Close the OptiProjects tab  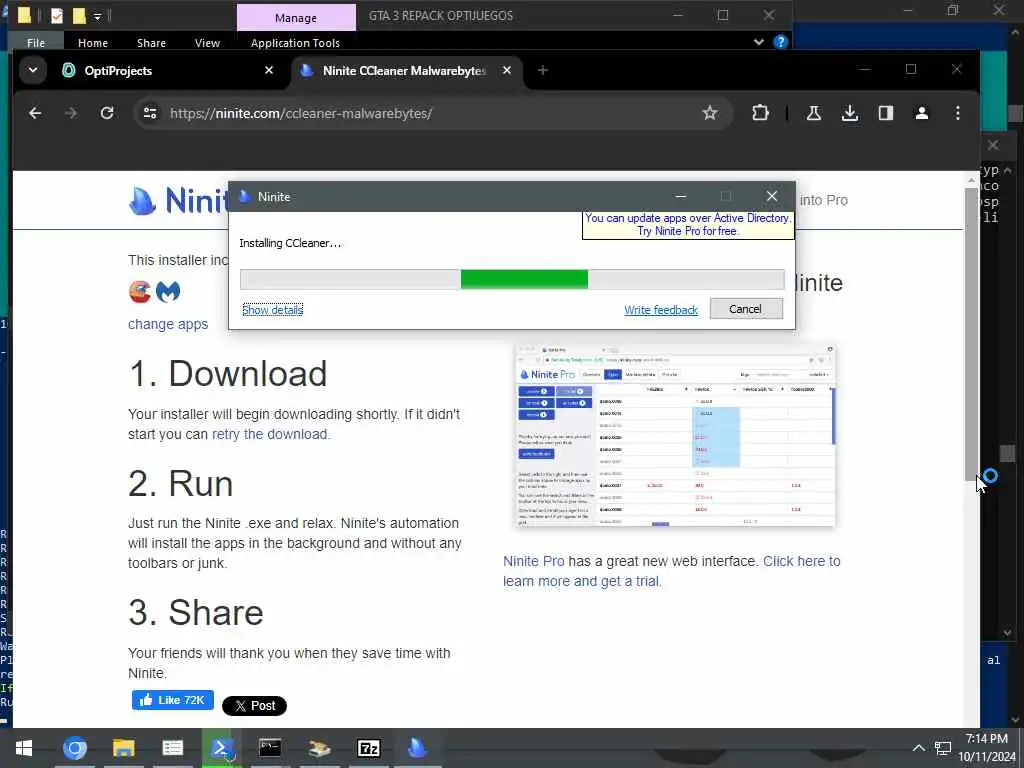[268, 70]
